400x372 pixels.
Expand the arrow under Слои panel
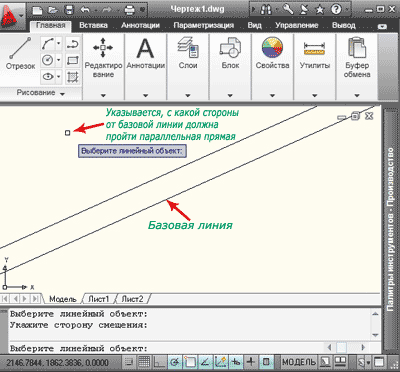pos(188,95)
